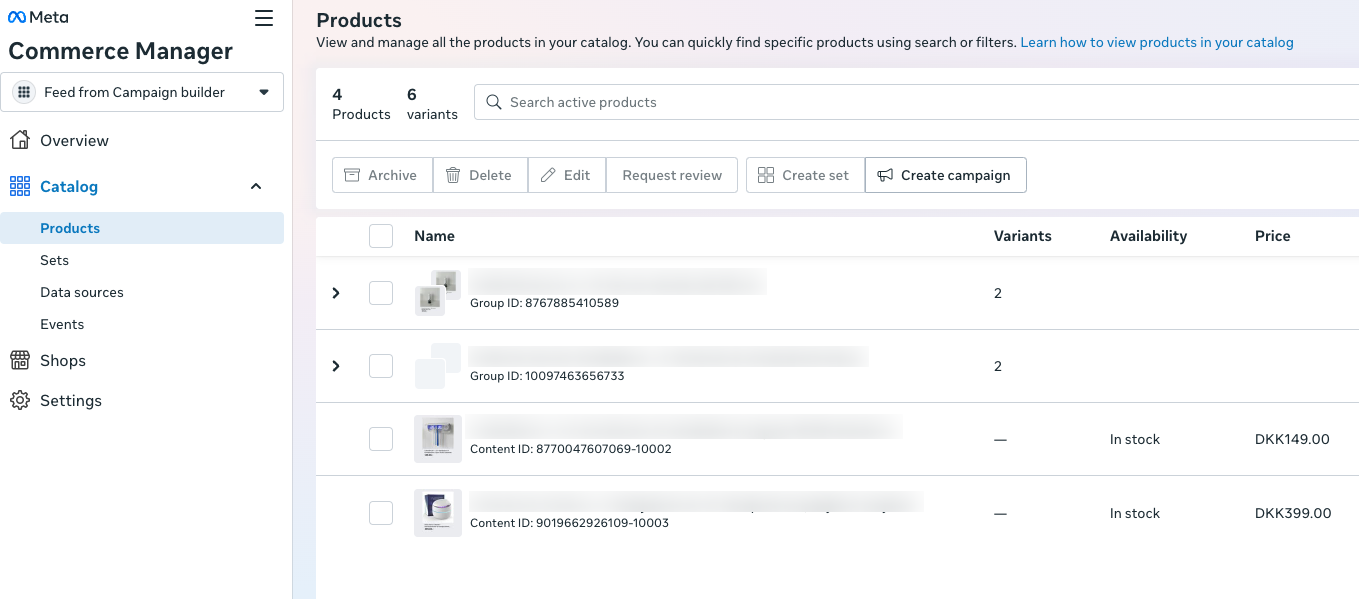Select checkbox for Group ID 8767885410589
1359x599 pixels.
click(381, 293)
